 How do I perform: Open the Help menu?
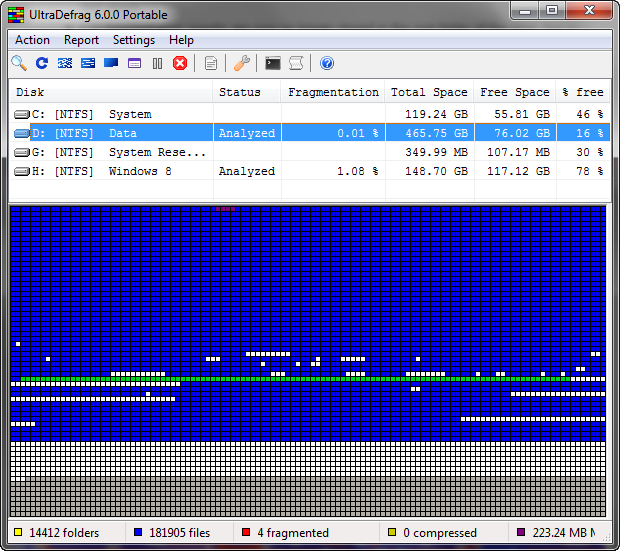tap(181, 40)
